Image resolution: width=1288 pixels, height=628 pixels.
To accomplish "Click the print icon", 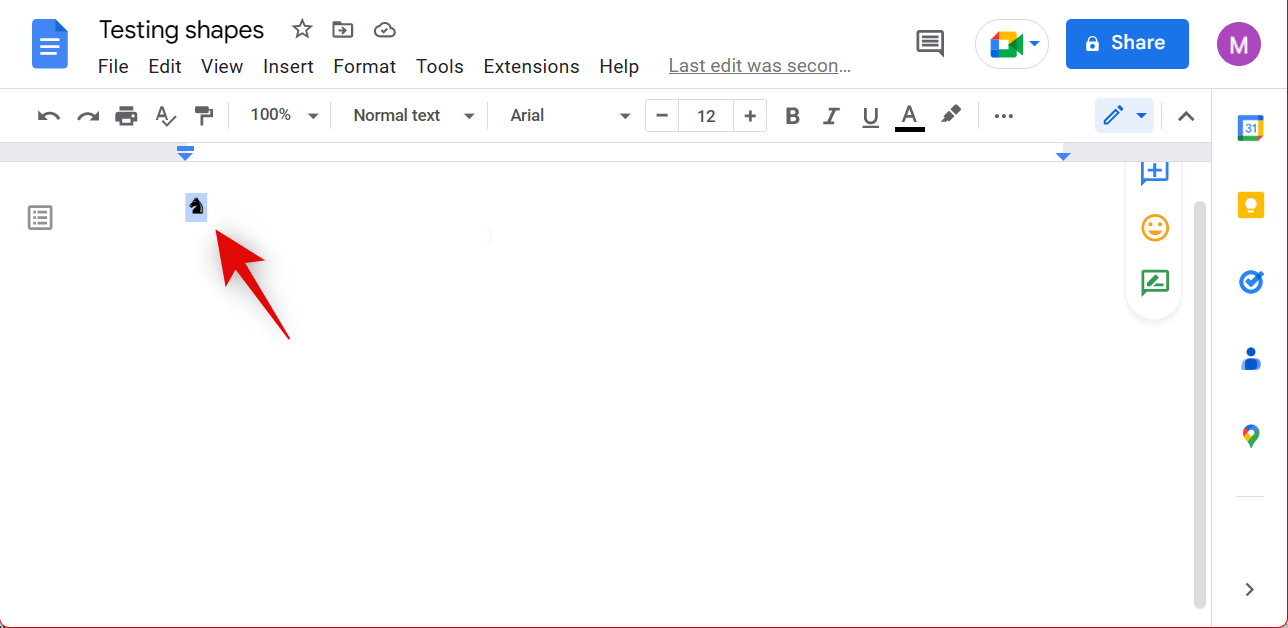I will tap(126, 116).
